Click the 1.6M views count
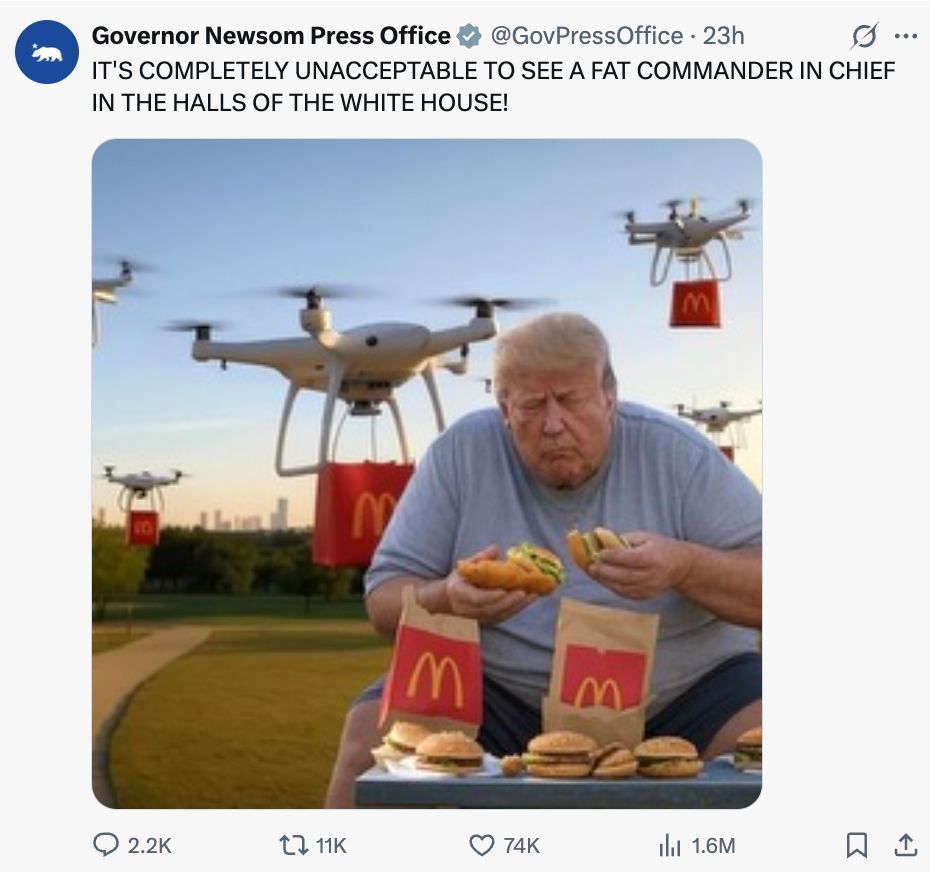The image size is (930, 872). click(x=714, y=845)
